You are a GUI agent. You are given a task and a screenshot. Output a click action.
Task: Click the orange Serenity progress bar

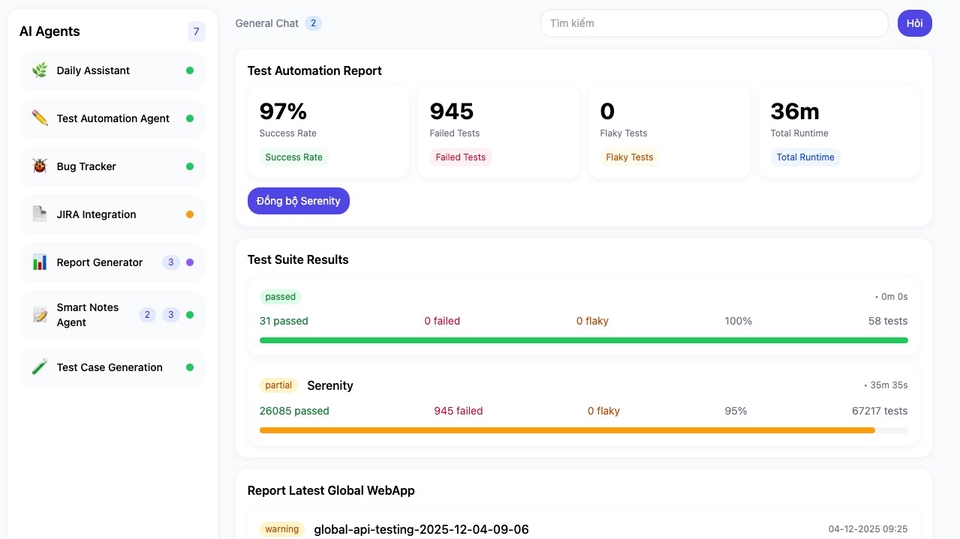[567, 430]
